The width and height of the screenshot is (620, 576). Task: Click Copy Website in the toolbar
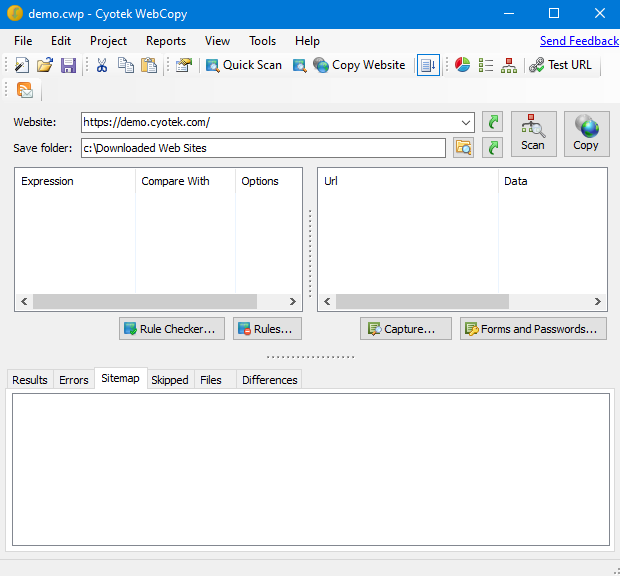359,65
